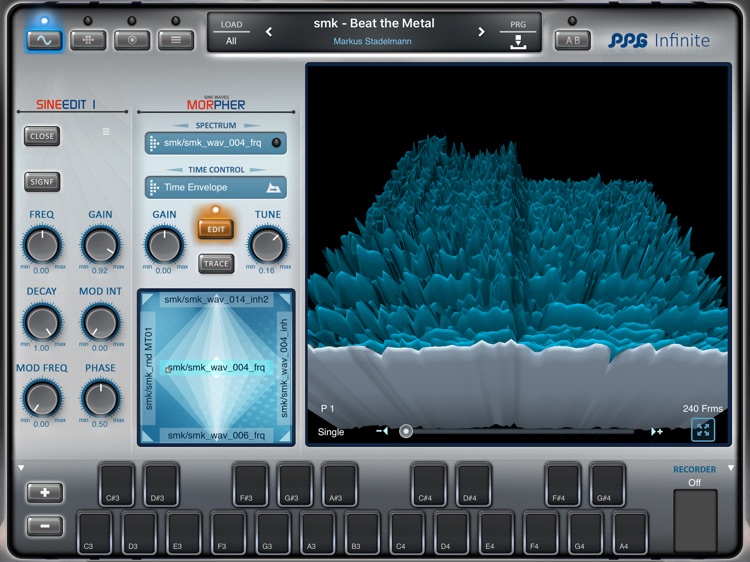Open the grid dots matrix page
The width and height of the screenshot is (750, 562).
(88, 40)
